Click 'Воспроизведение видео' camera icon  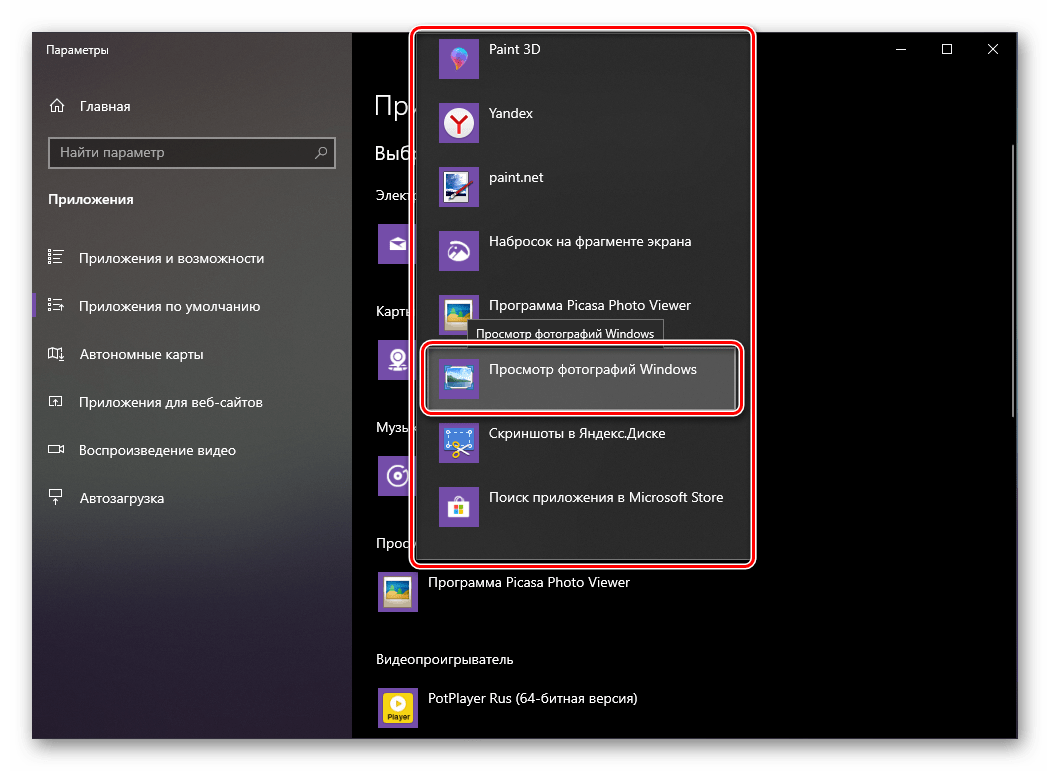pos(56,449)
